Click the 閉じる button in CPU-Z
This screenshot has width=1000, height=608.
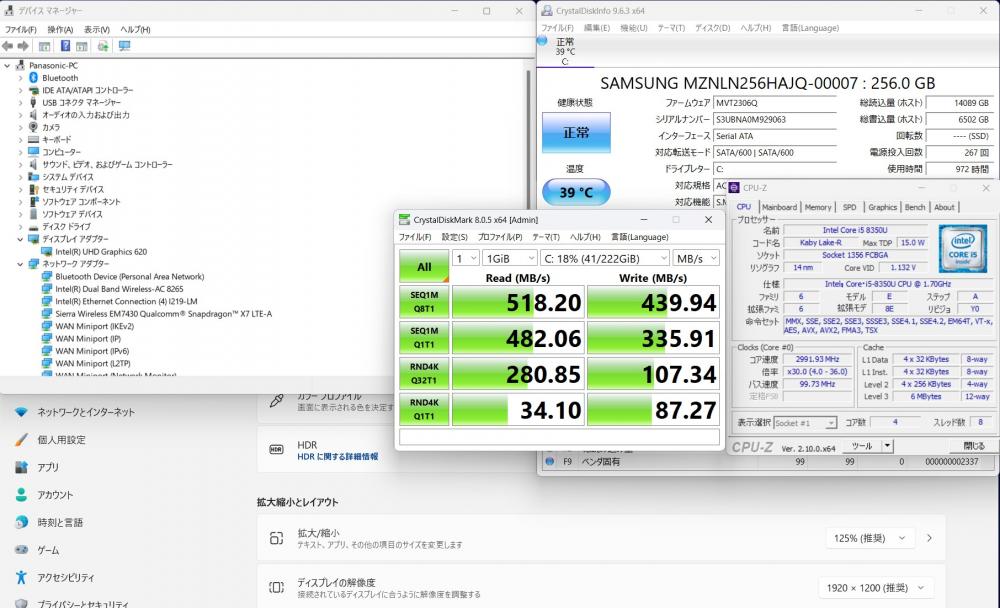(973, 446)
